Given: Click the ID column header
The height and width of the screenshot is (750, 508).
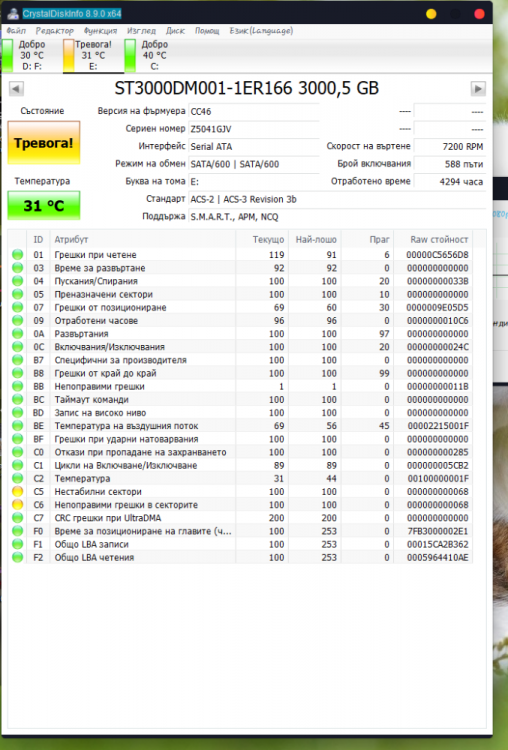Looking at the screenshot, I should click(38, 240).
